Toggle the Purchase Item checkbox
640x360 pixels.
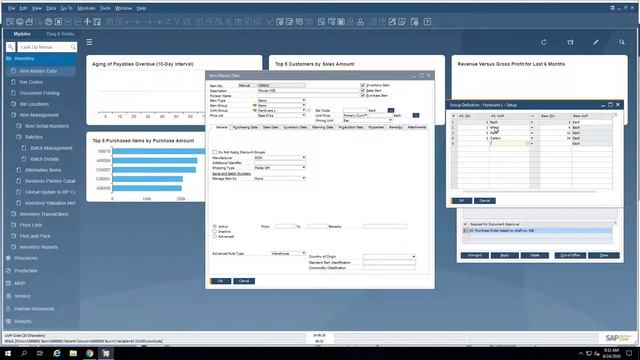coord(362,95)
